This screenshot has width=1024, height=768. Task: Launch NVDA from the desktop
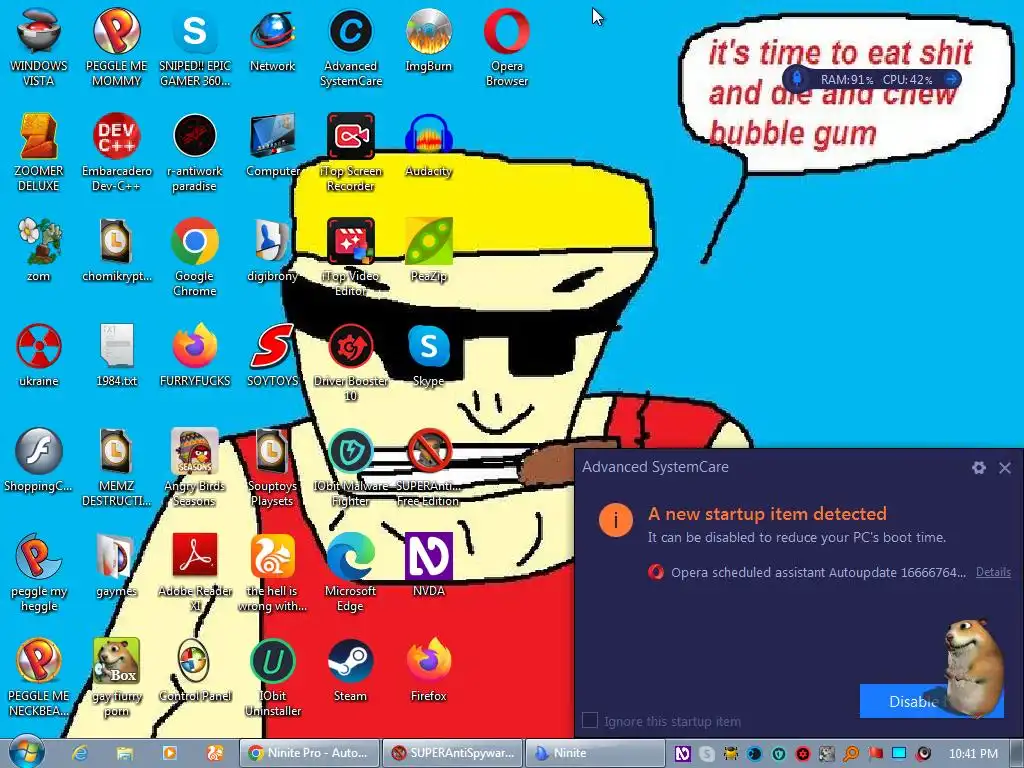pyautogui.click(x=428, y=566)
